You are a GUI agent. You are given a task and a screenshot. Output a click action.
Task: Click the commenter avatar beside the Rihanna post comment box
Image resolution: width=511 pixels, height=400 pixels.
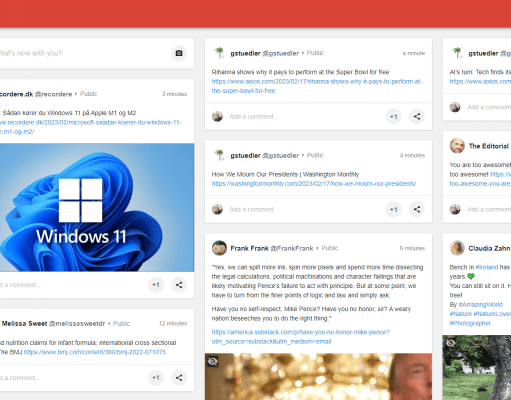217,117
